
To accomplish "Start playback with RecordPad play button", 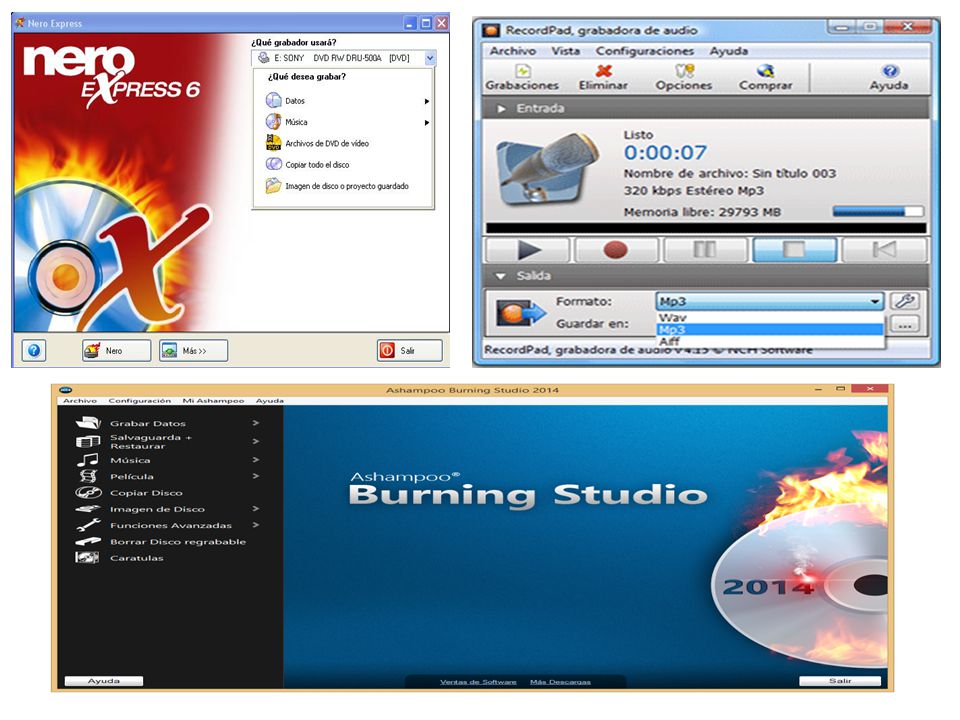I will pyautogui.click(x=528, y=250).
